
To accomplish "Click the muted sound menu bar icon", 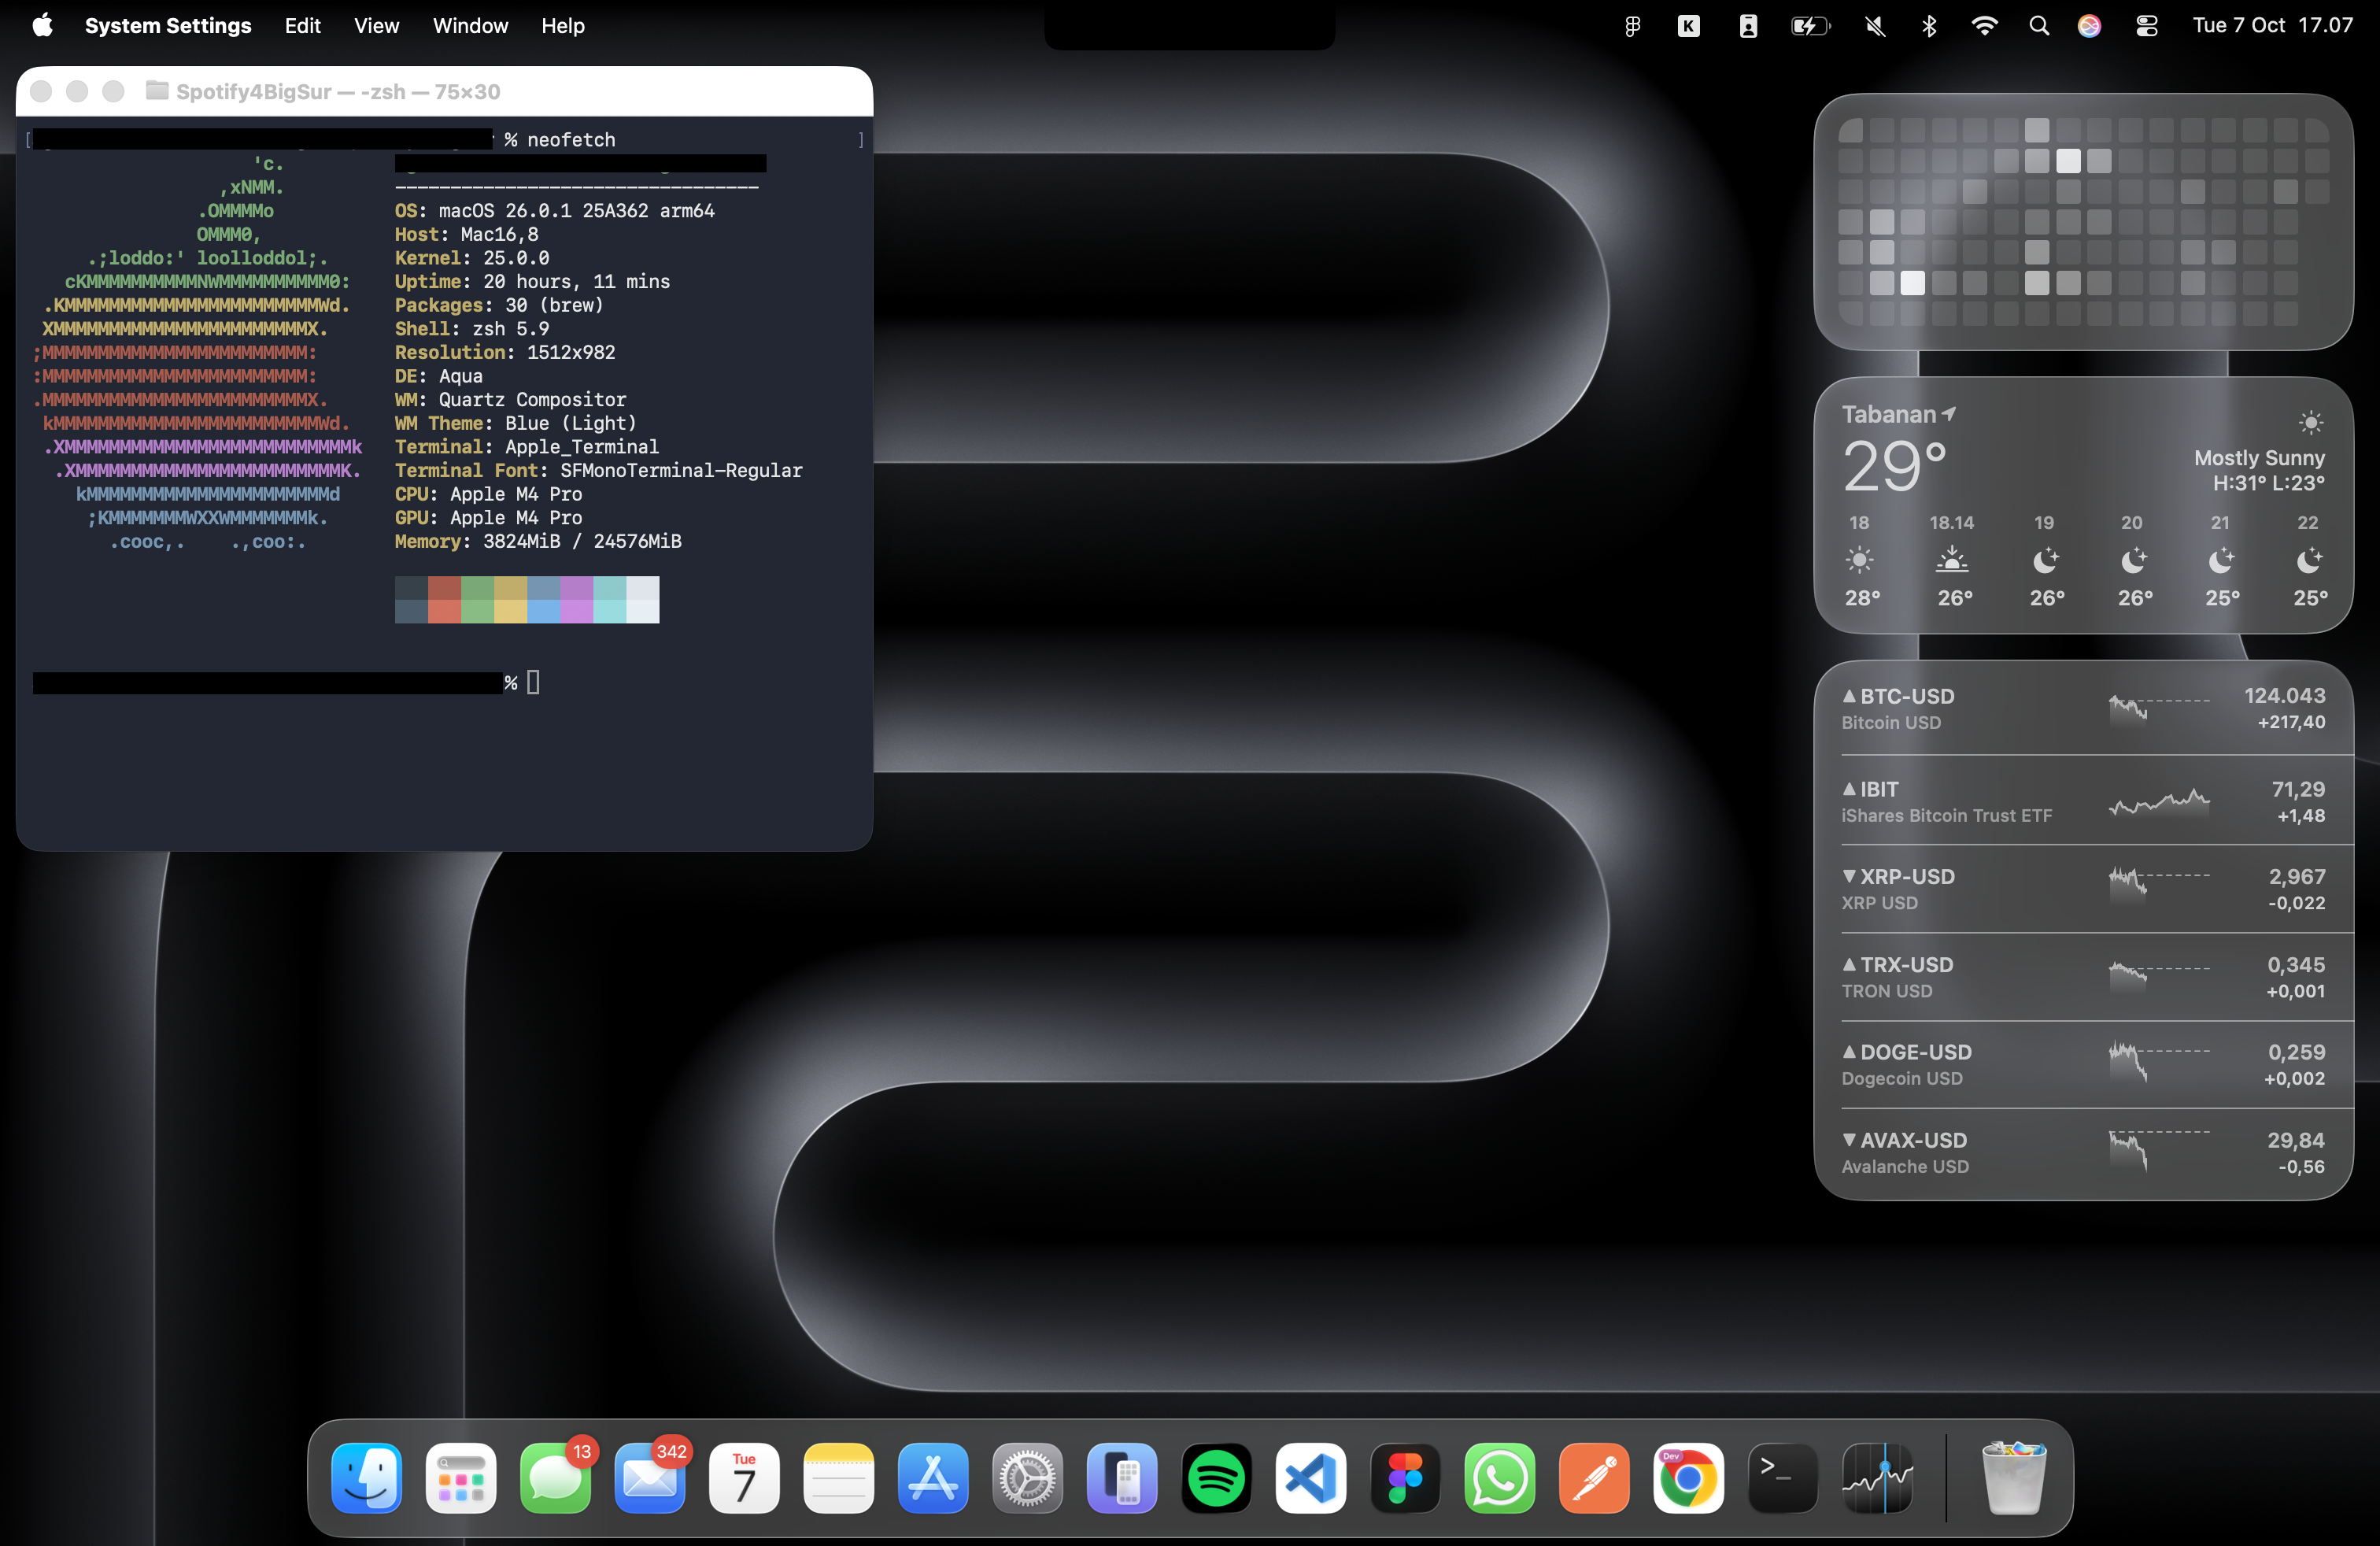I will point(1875,26).
